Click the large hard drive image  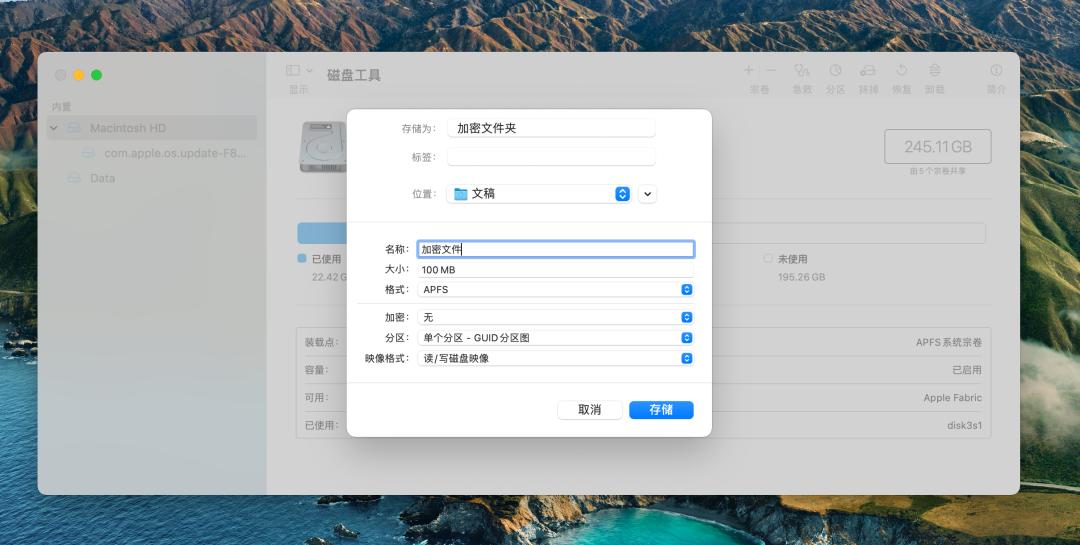pos(323,147)
